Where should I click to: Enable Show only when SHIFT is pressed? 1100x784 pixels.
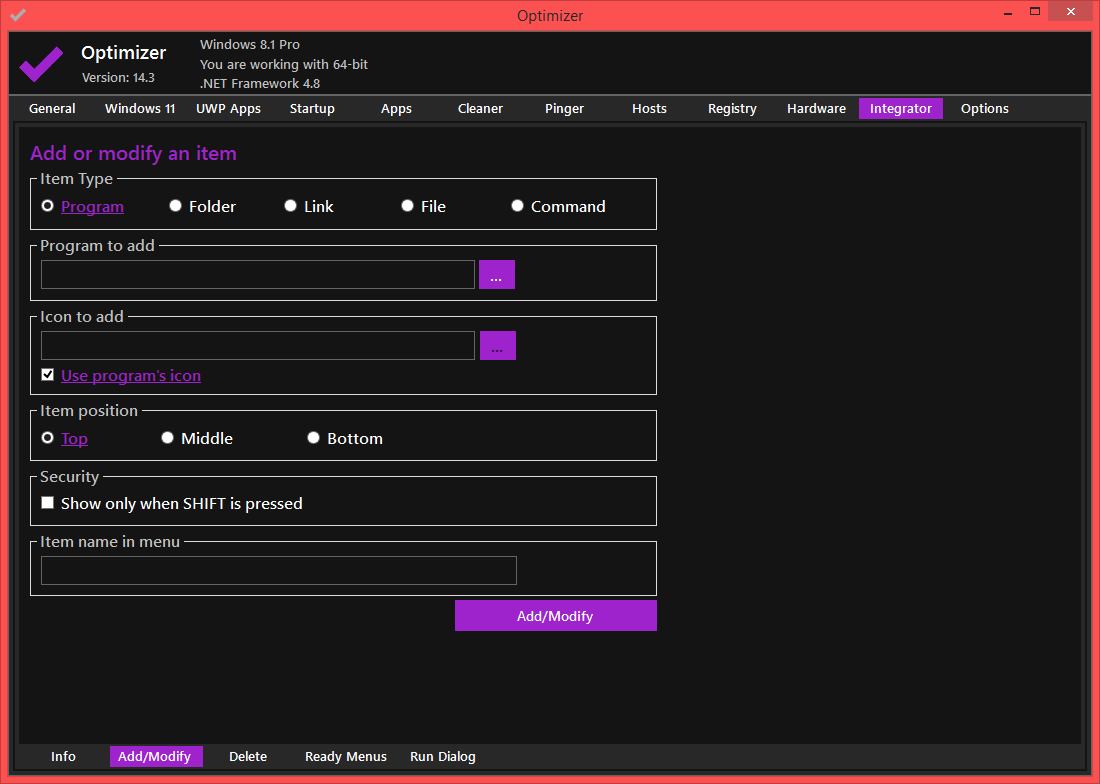point(48,503)
